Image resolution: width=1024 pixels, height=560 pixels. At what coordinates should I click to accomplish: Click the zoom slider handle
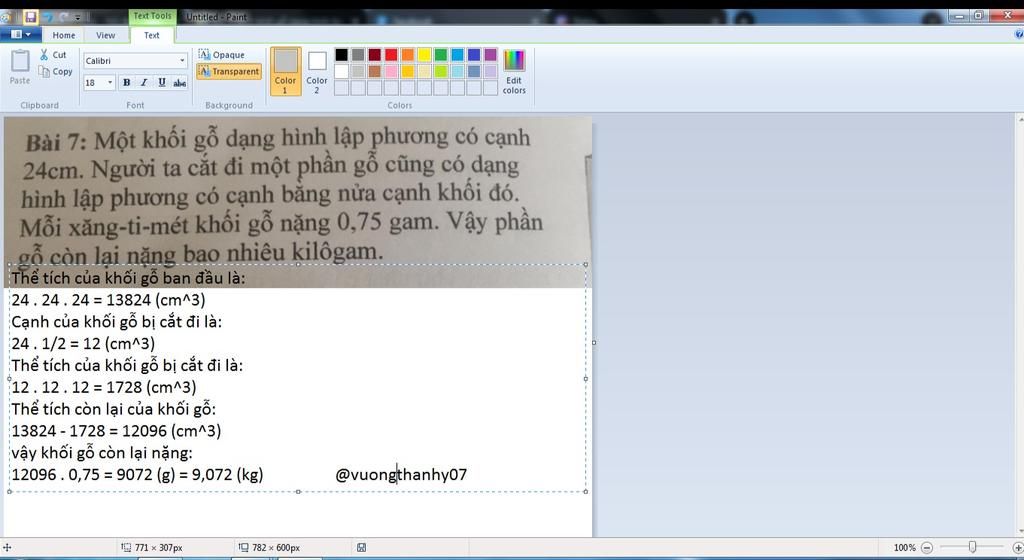pos(972,548)
